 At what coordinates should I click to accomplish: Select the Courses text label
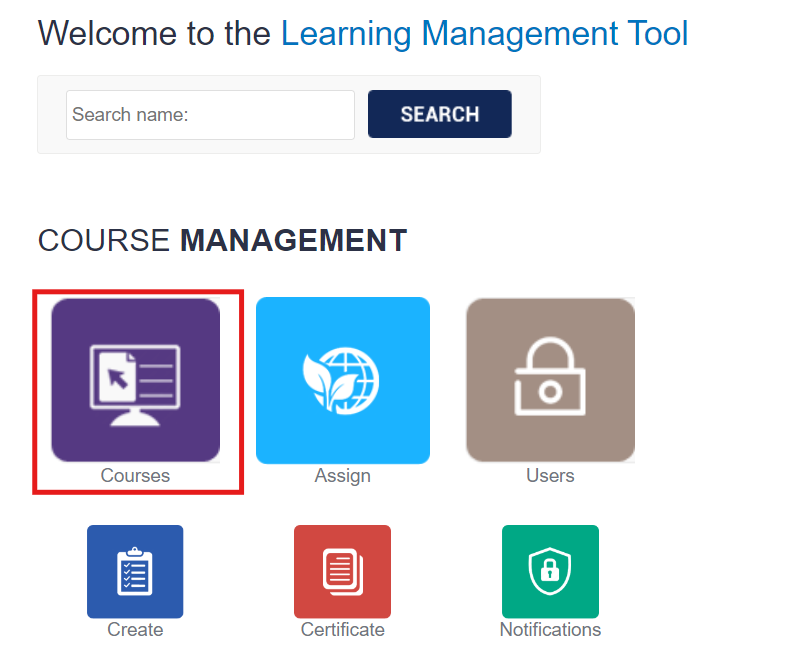[x=135, y=476]
